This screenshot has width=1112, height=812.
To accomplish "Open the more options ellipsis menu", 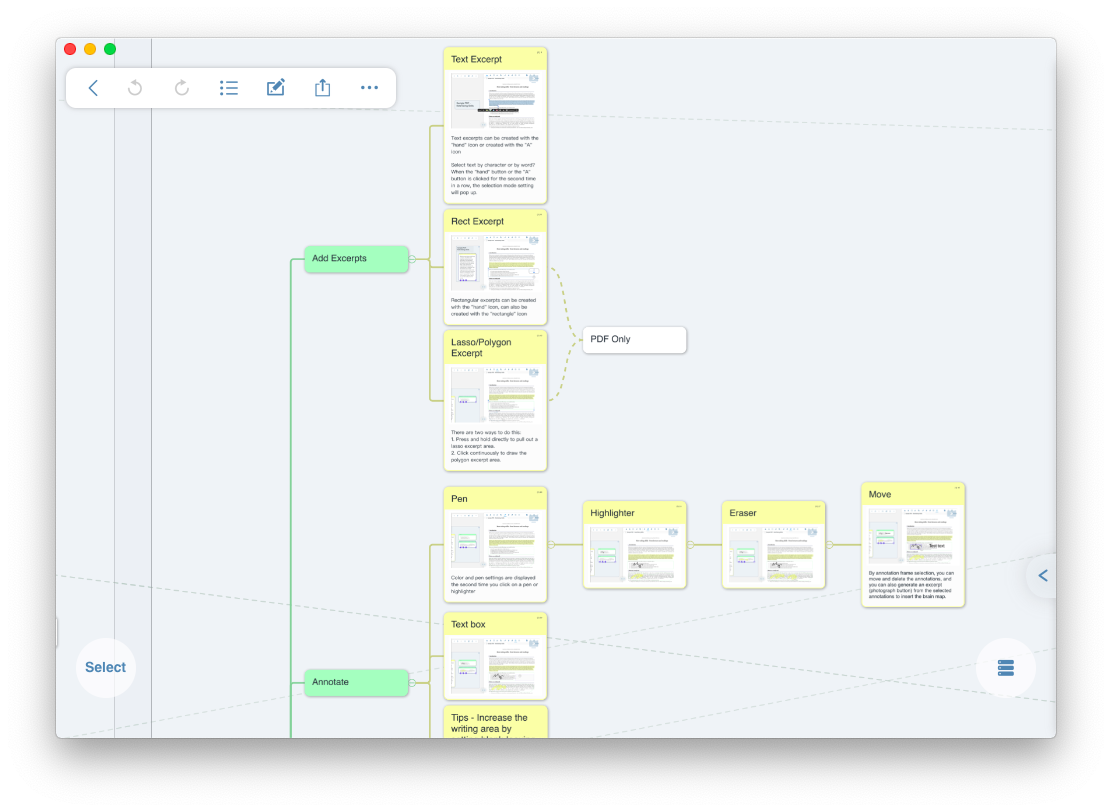I will (x=369, y=88).
